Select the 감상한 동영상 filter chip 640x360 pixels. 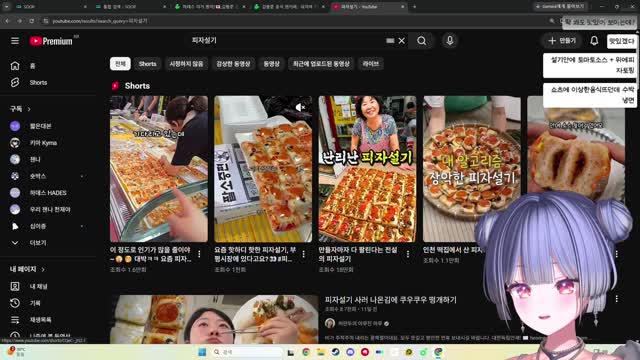(233, 64)
